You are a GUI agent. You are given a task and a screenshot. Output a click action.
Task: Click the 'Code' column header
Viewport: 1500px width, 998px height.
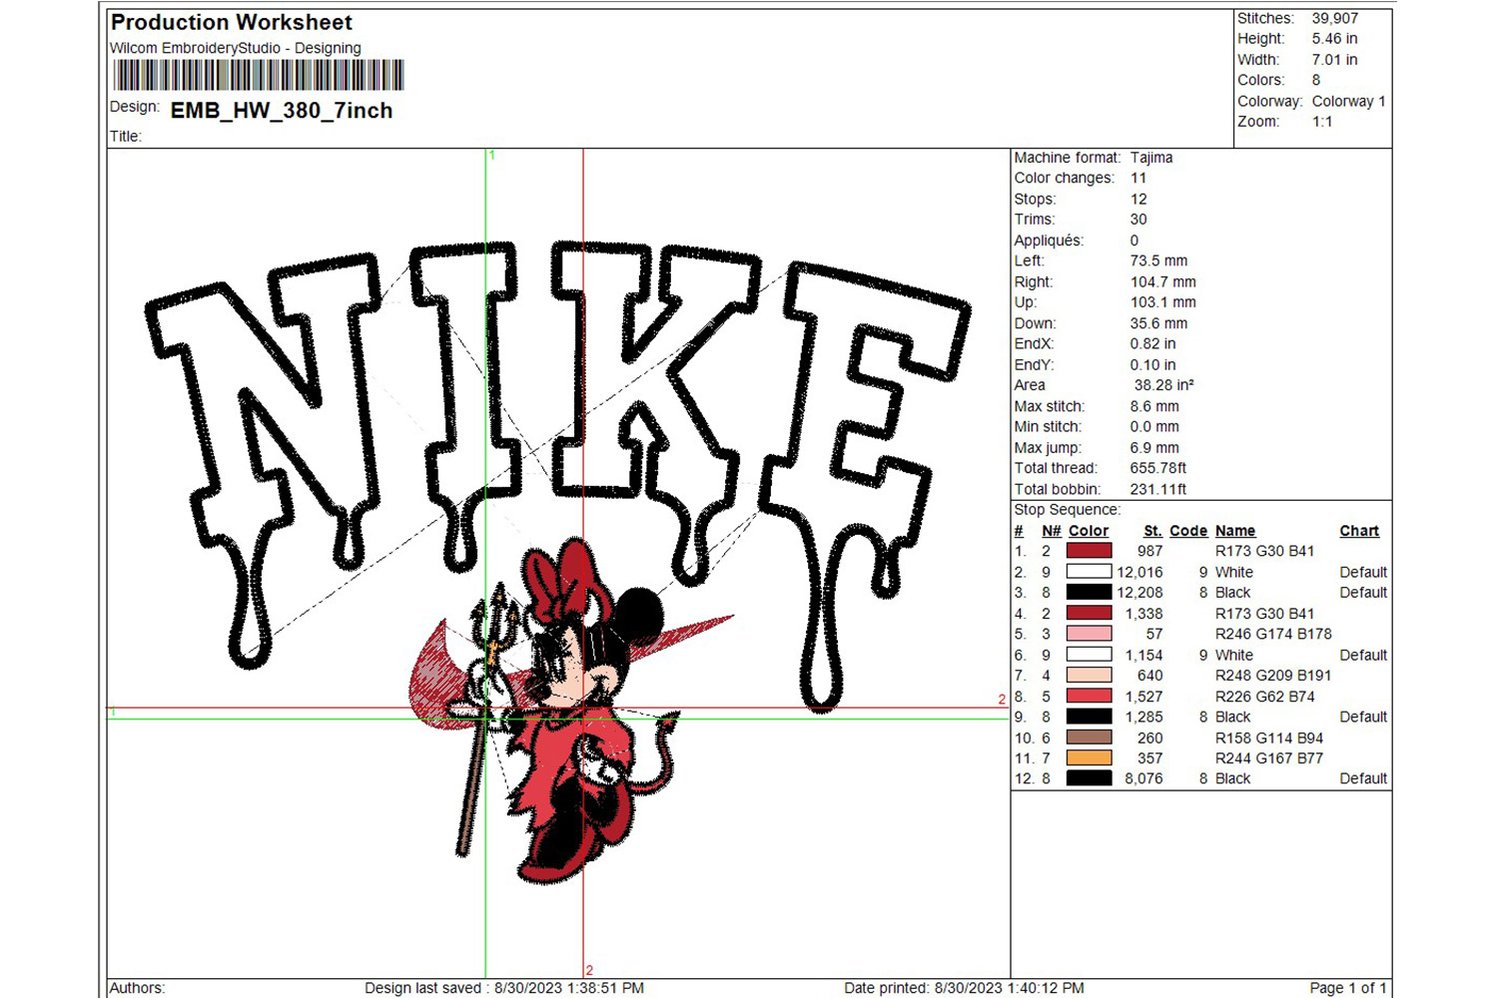click(1189, 531)
